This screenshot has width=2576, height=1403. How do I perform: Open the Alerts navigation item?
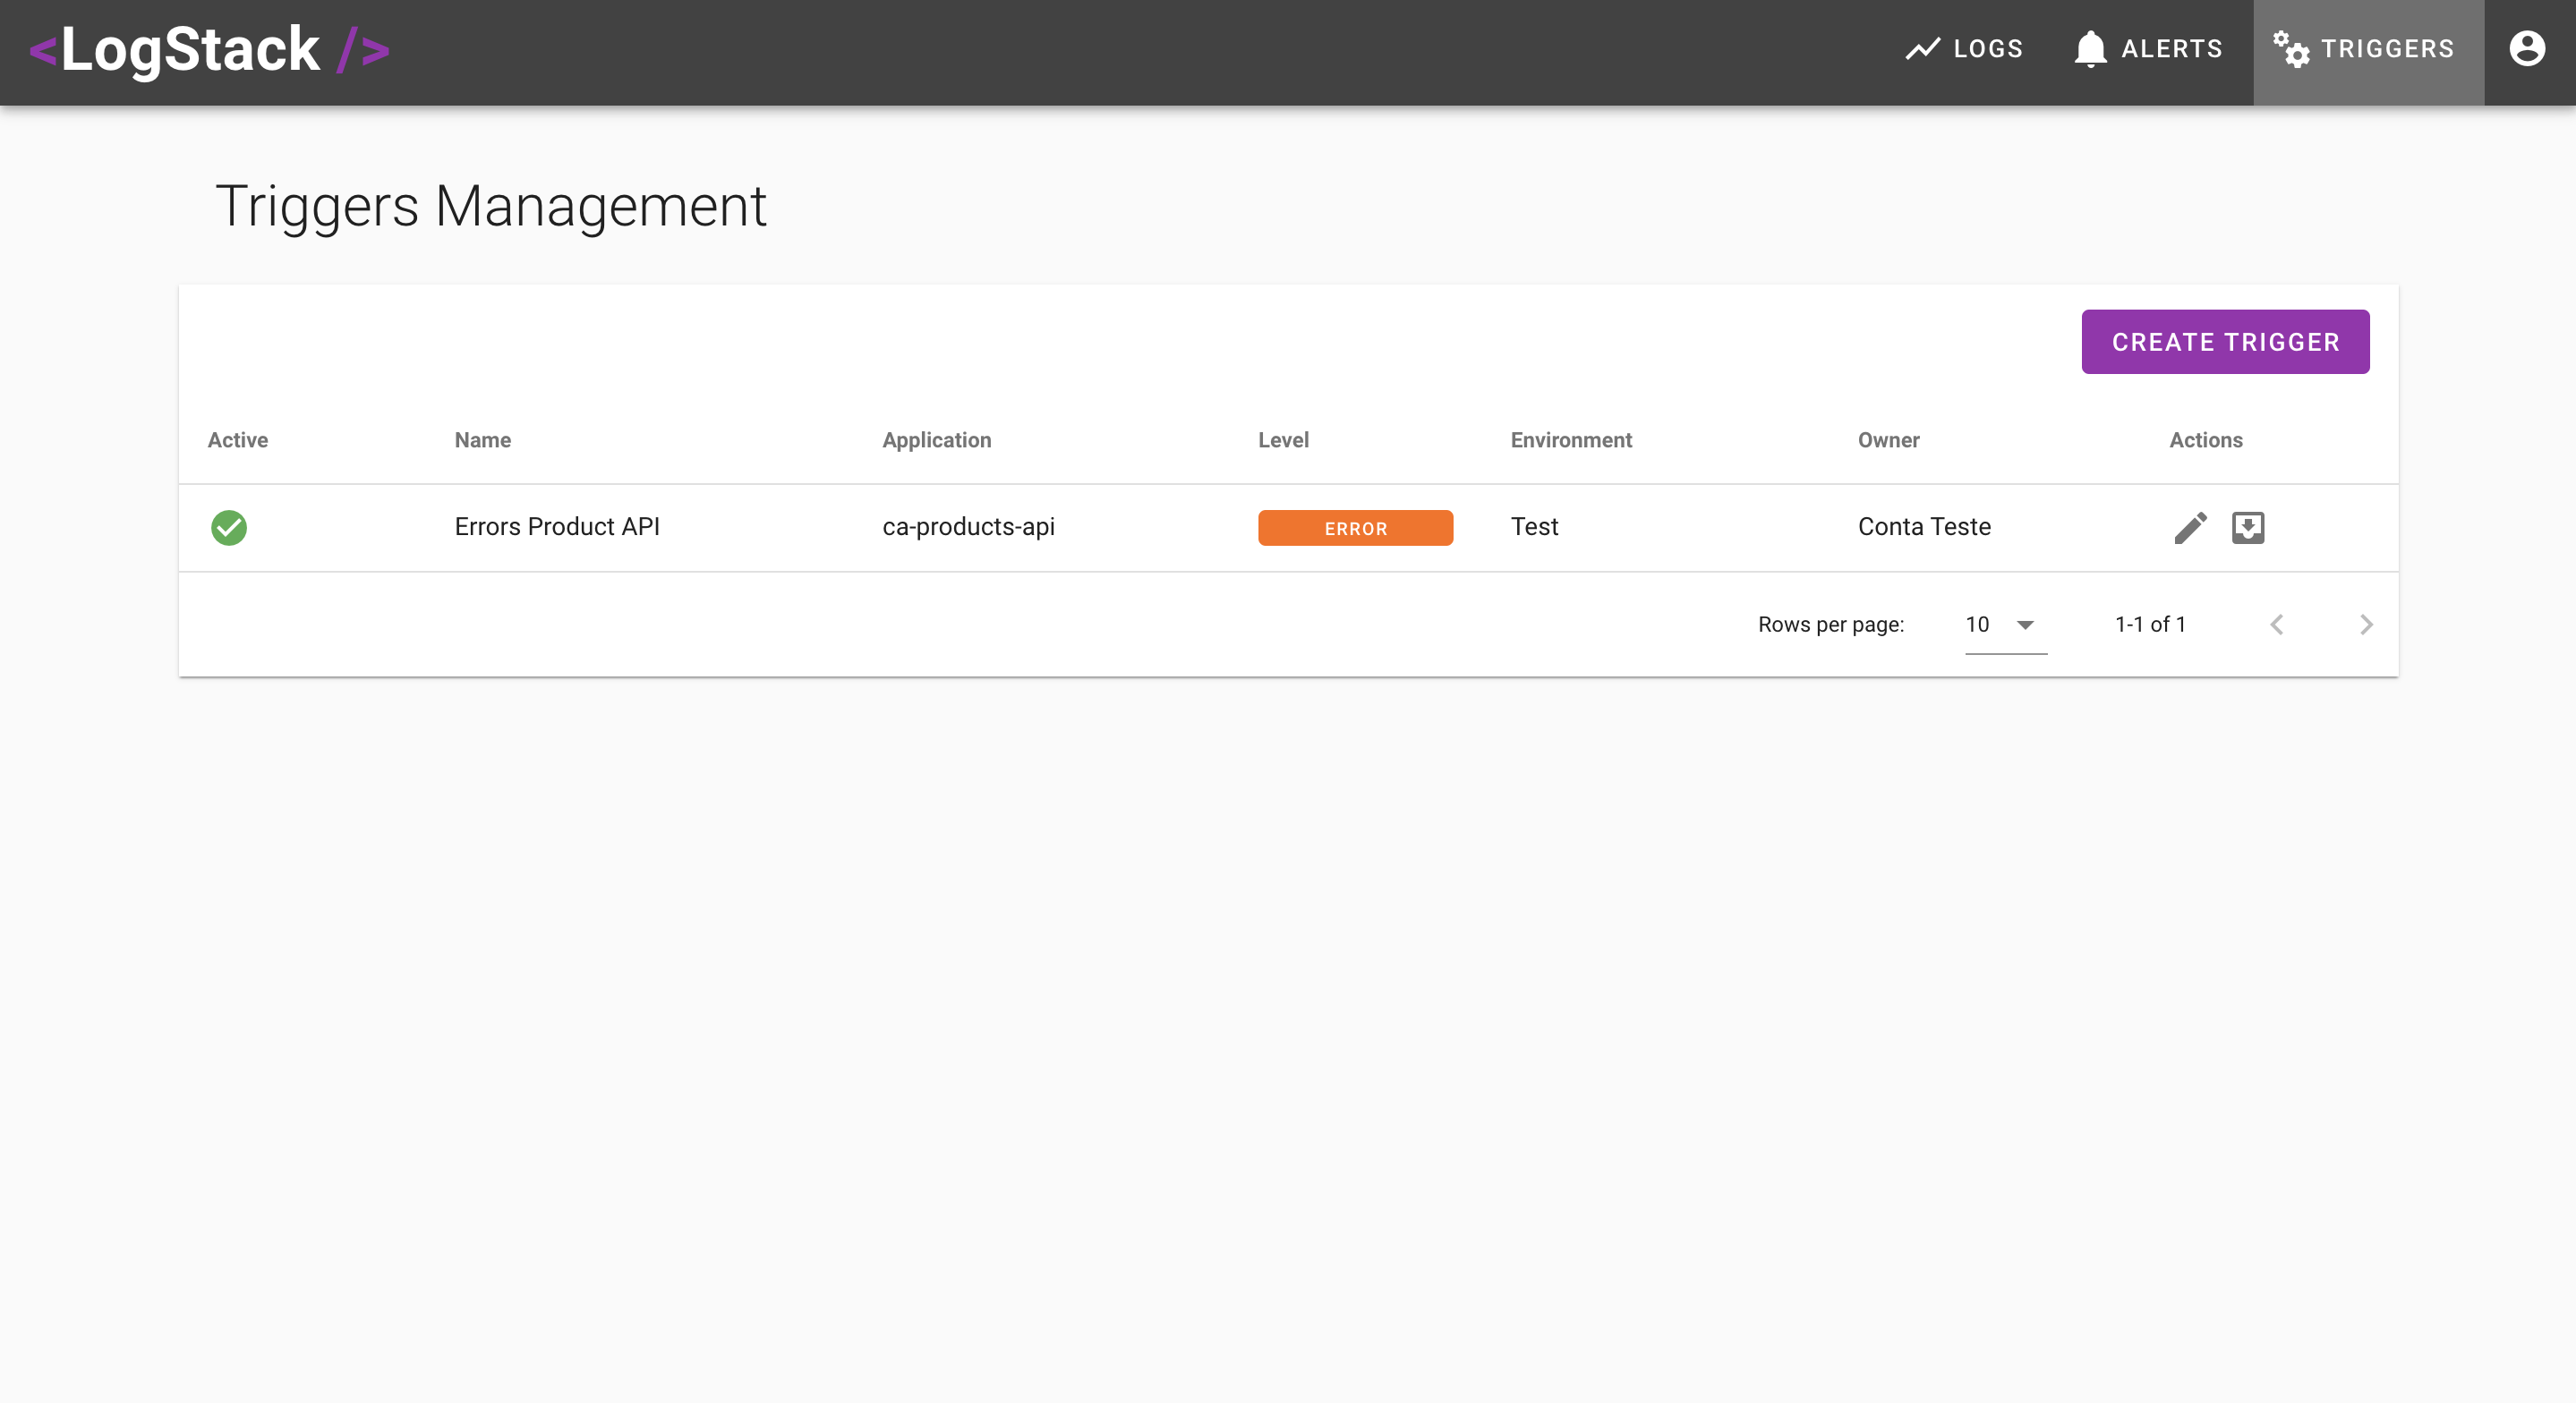(x=2148, y=49)
